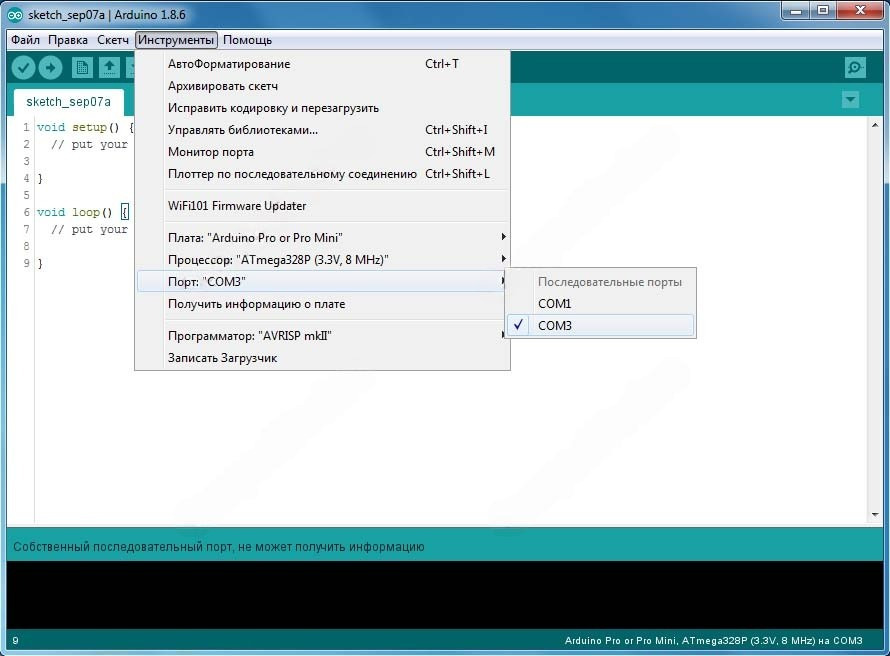Click the Open sketch toolbar icon
Screen dimensions: 890x656
109,67
